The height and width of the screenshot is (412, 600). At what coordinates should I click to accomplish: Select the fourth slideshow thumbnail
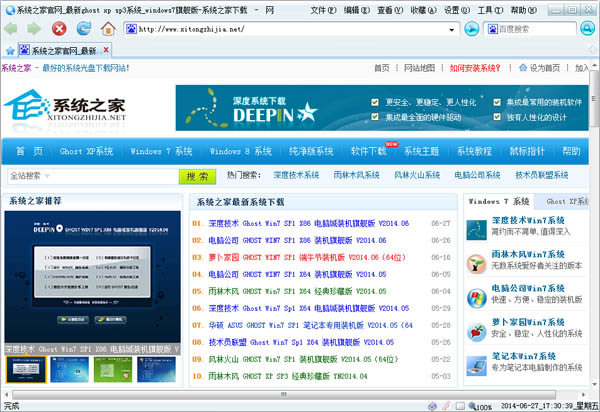click(x=156, y=369)
